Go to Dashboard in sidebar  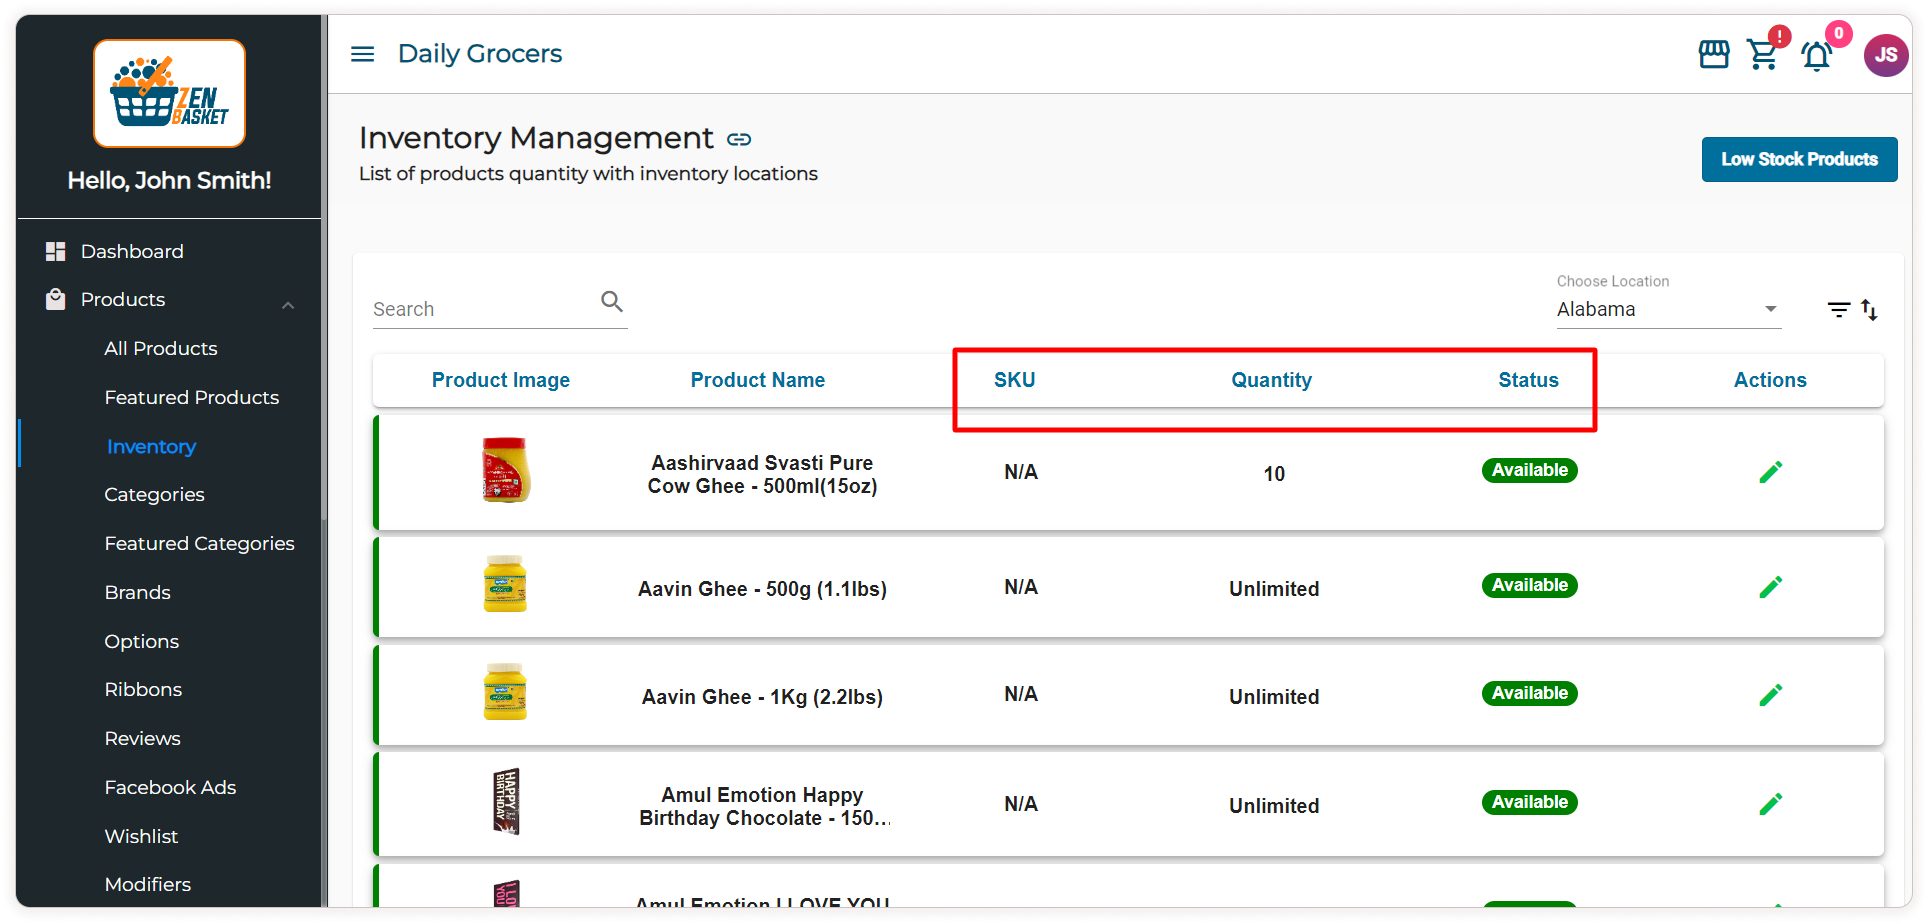click(x=132, y=252)
